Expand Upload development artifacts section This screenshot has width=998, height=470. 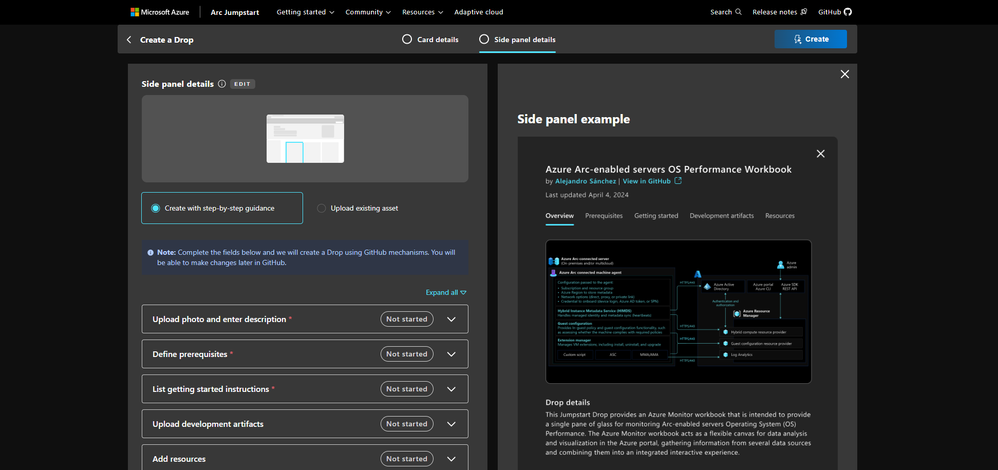click(305, 424)
